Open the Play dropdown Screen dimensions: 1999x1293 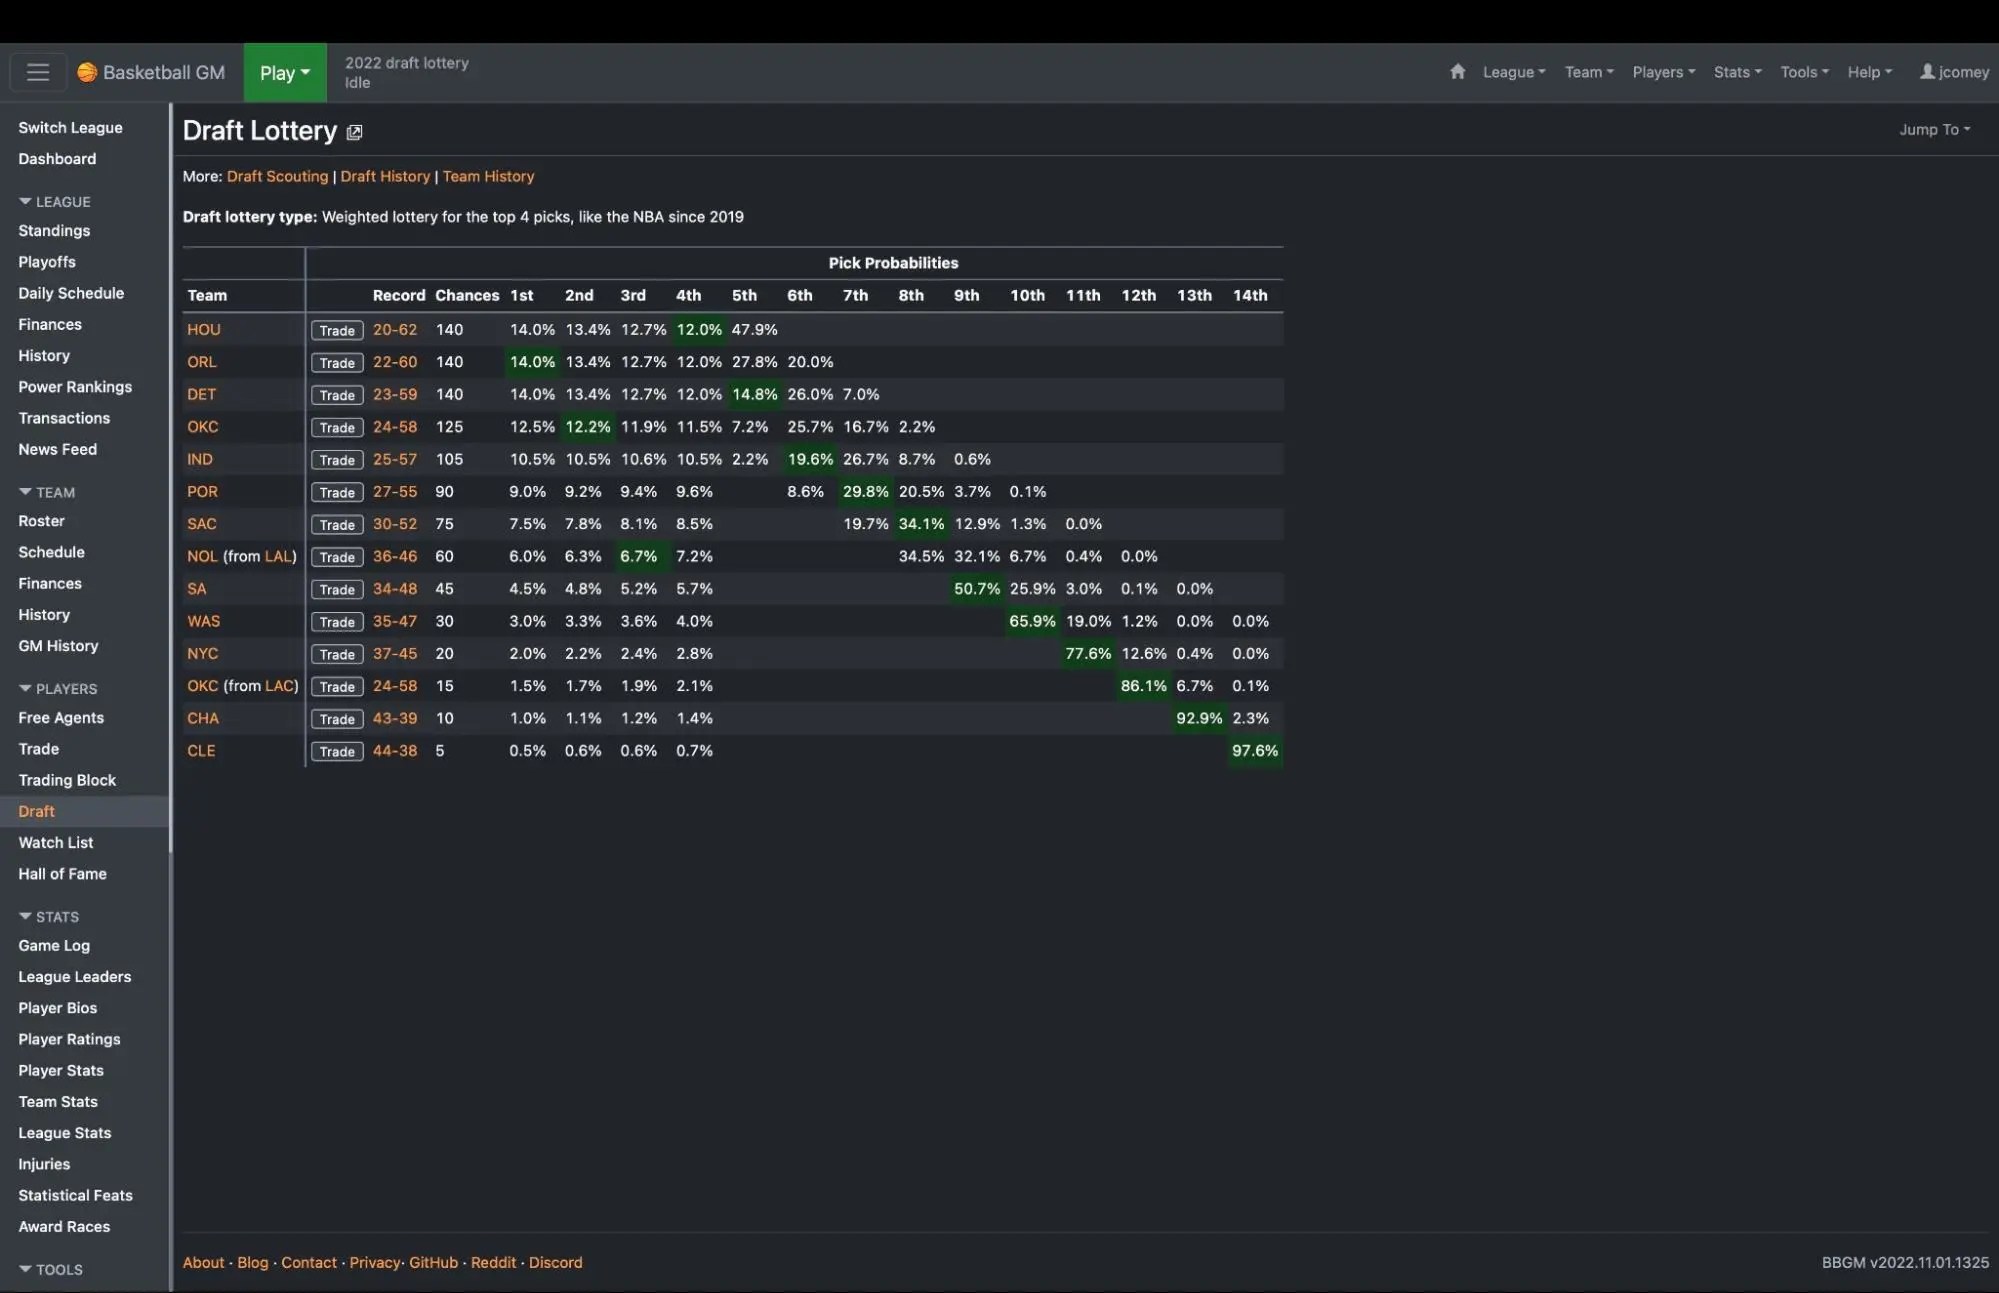pyautogui.click(x=285, y=72)
